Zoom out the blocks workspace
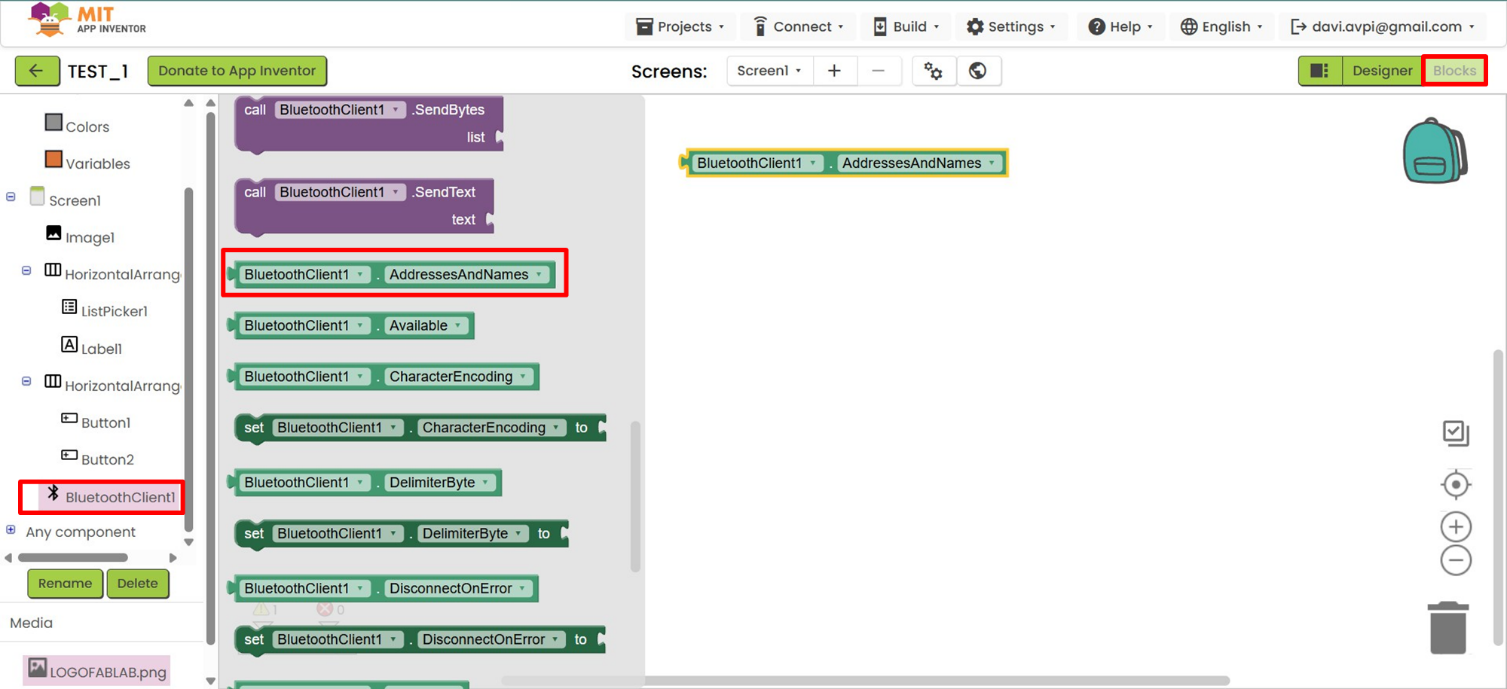The width and height of the screenshot is (1507, 689). pyautogui.click(x=1456, y=560)
